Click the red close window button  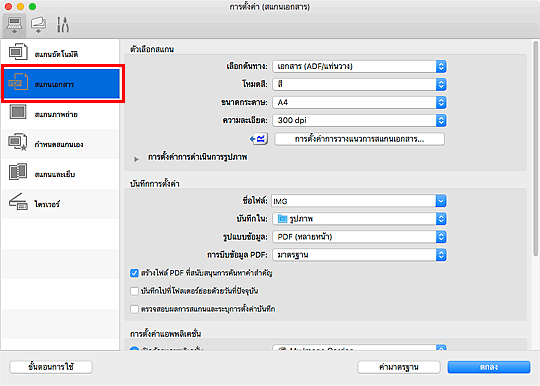(8, 6)
